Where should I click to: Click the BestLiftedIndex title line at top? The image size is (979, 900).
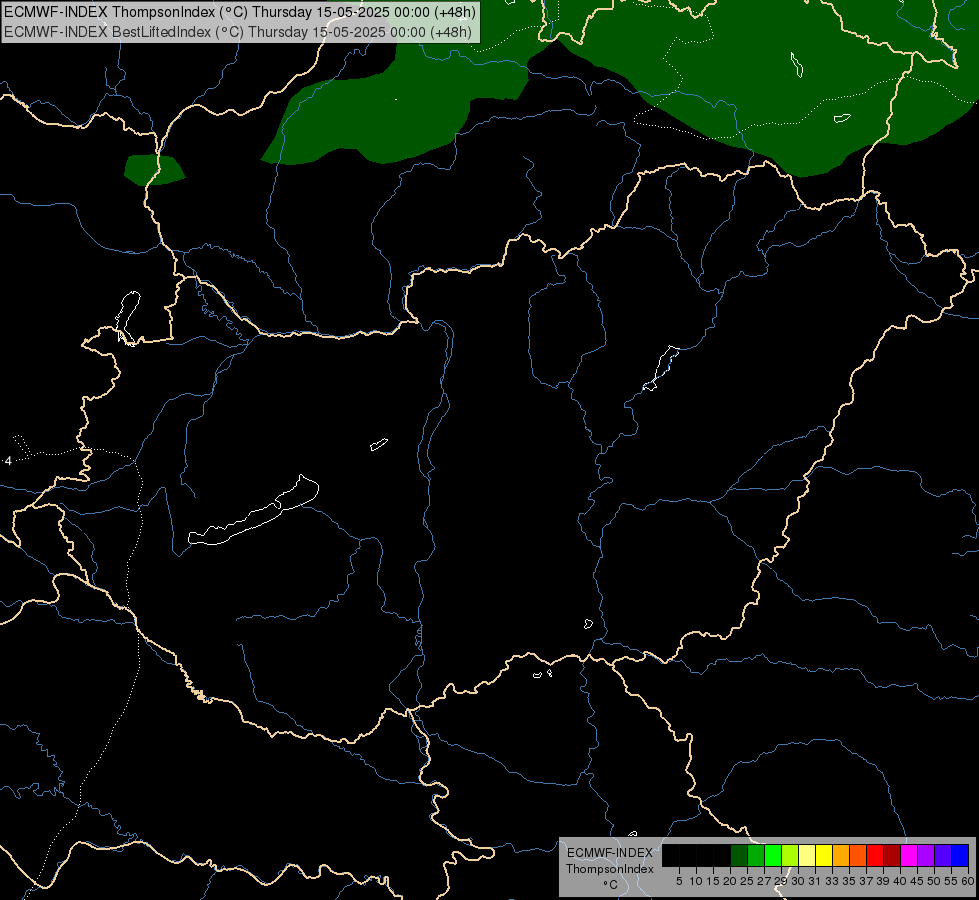pos(238,32)
